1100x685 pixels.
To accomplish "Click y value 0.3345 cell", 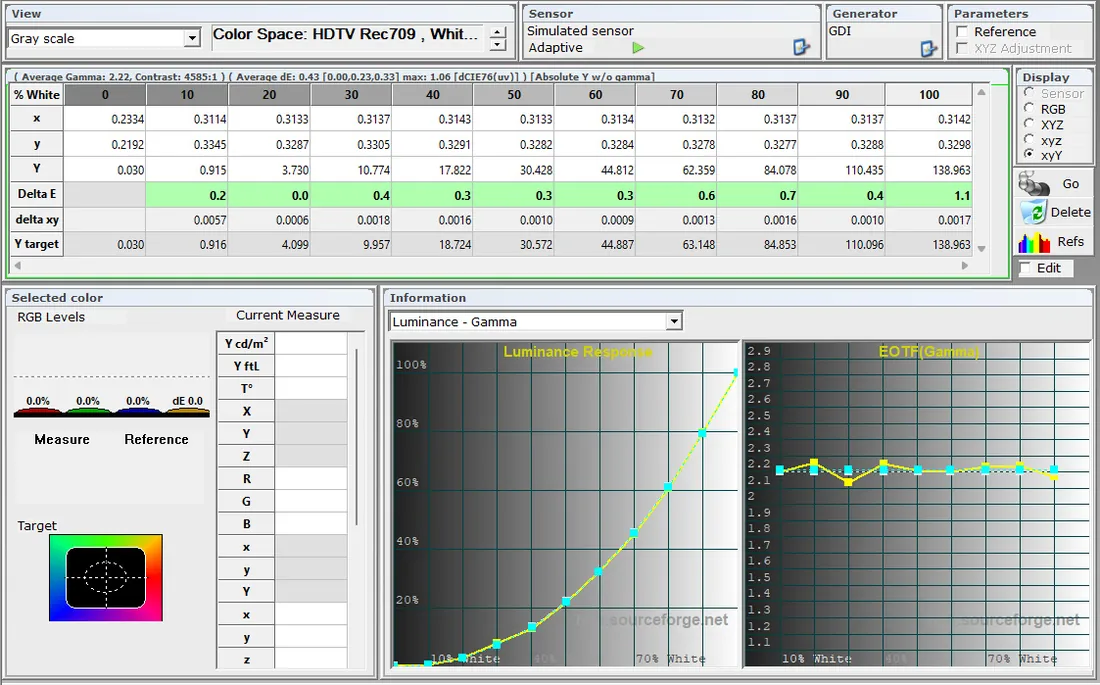I will (x=187, y=145).
